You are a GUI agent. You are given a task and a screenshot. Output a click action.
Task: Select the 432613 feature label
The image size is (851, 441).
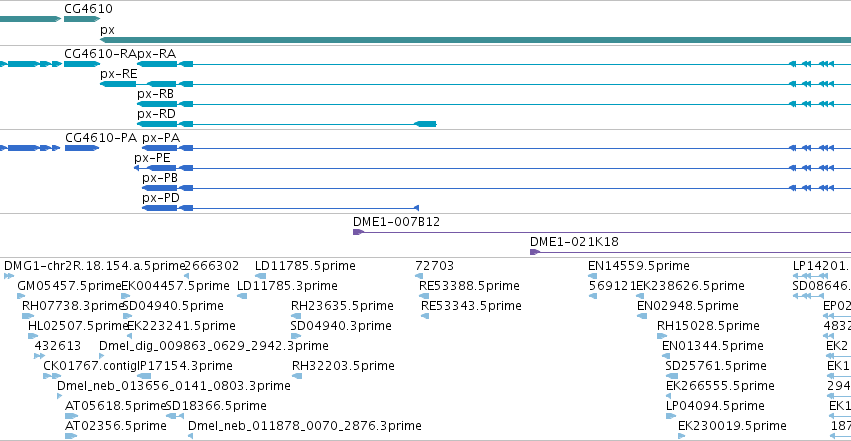click(x=58, y=346)
